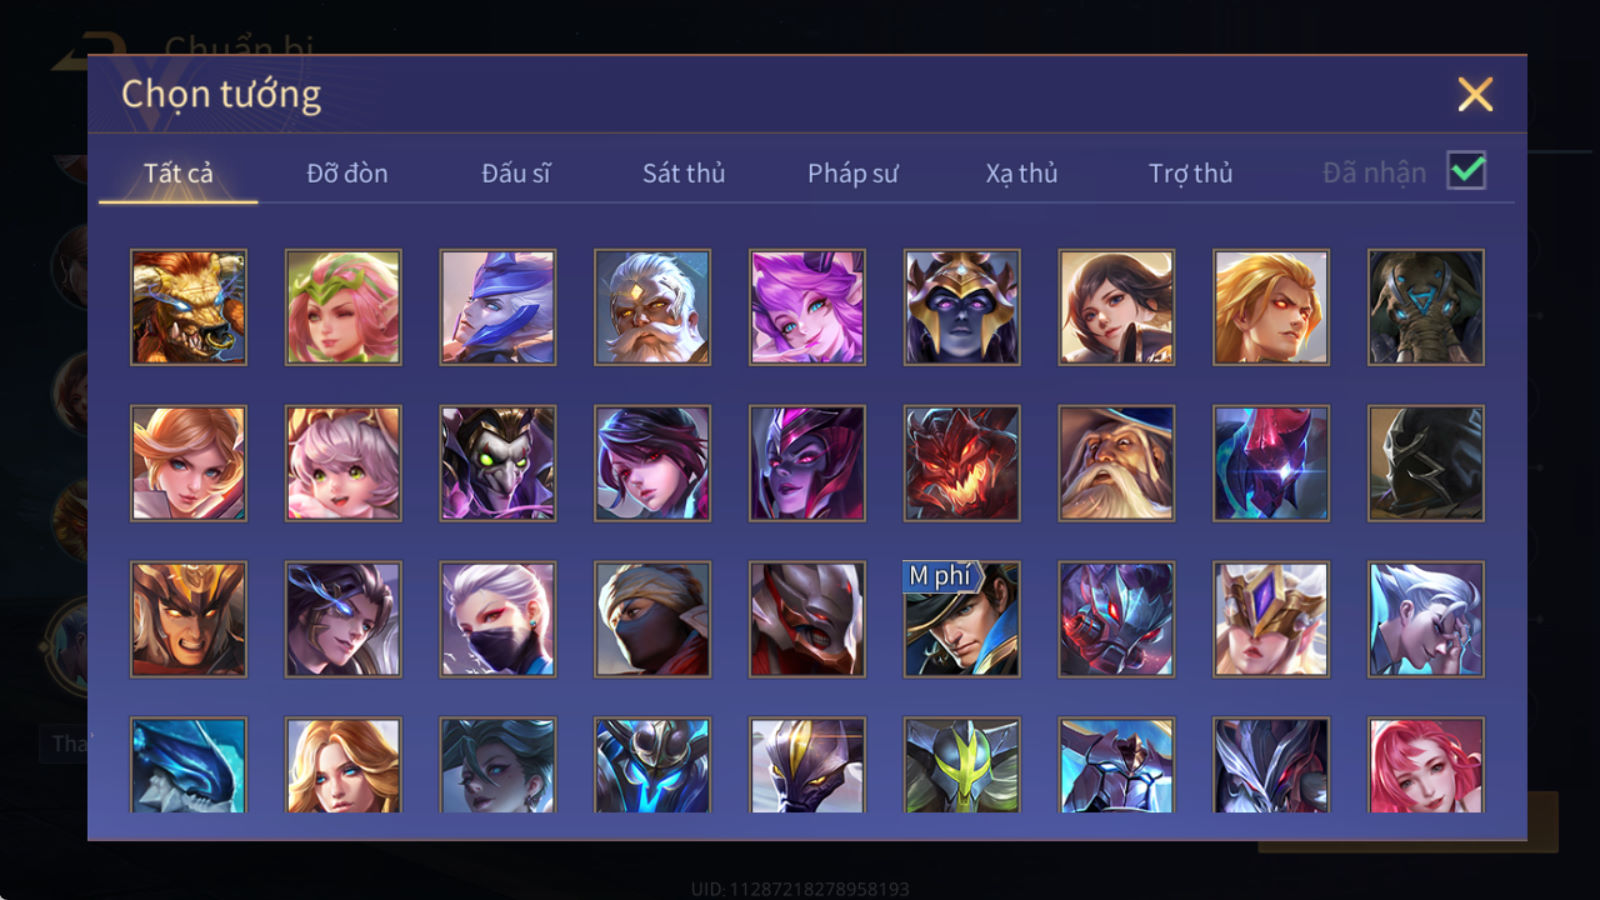The image size is (1600, 900).
Task: Pick the white-bearded old warrior hero
Action: [x=652, y=307]
